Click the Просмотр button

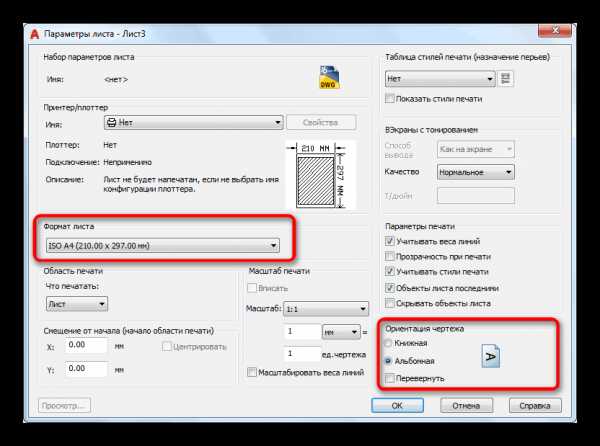(64, 405)
